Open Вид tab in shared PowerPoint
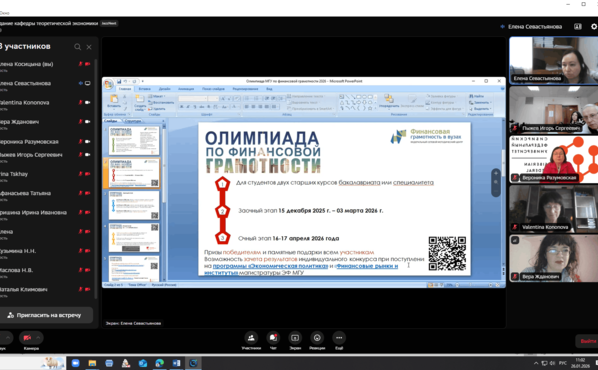This screenshot has width=598, height=370. (x=269, y=89)
